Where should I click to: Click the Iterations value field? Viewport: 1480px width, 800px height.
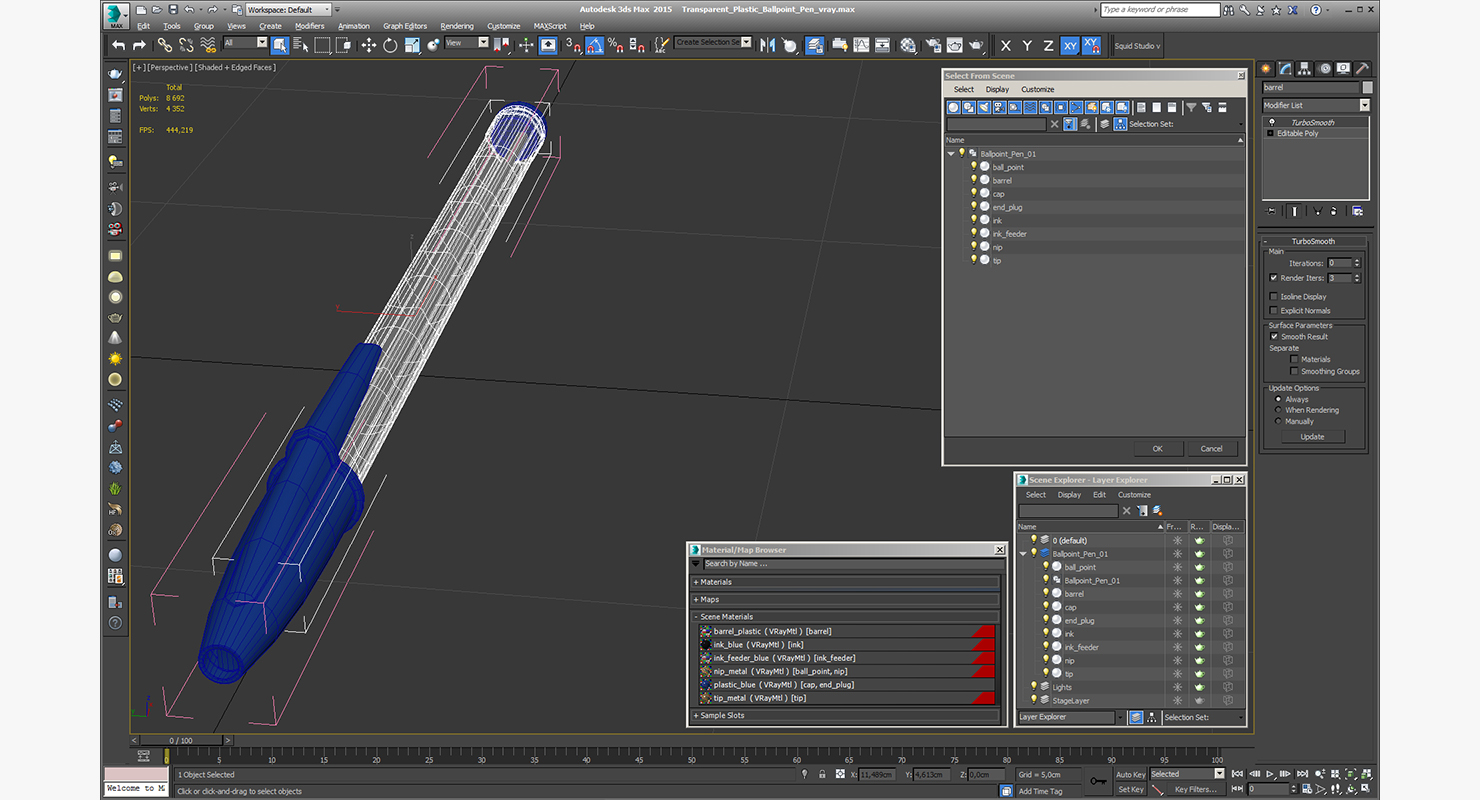1337,263
